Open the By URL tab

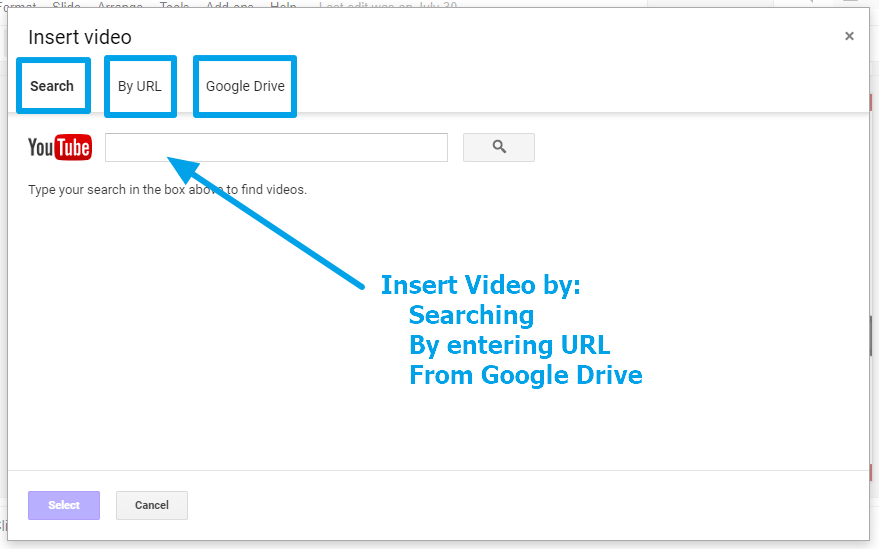(139, 86)
